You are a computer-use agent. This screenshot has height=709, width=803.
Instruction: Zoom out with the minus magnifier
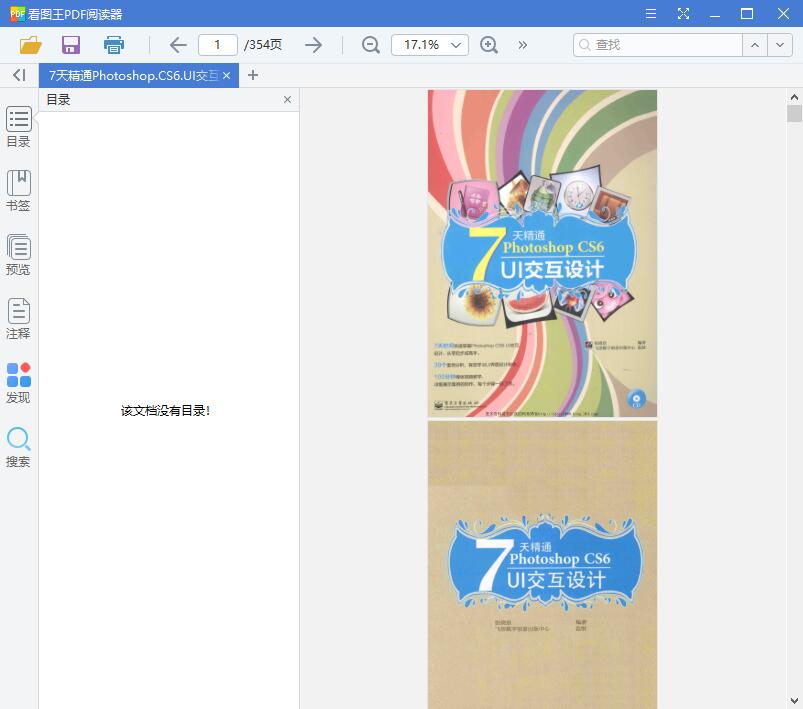point(370,45)
